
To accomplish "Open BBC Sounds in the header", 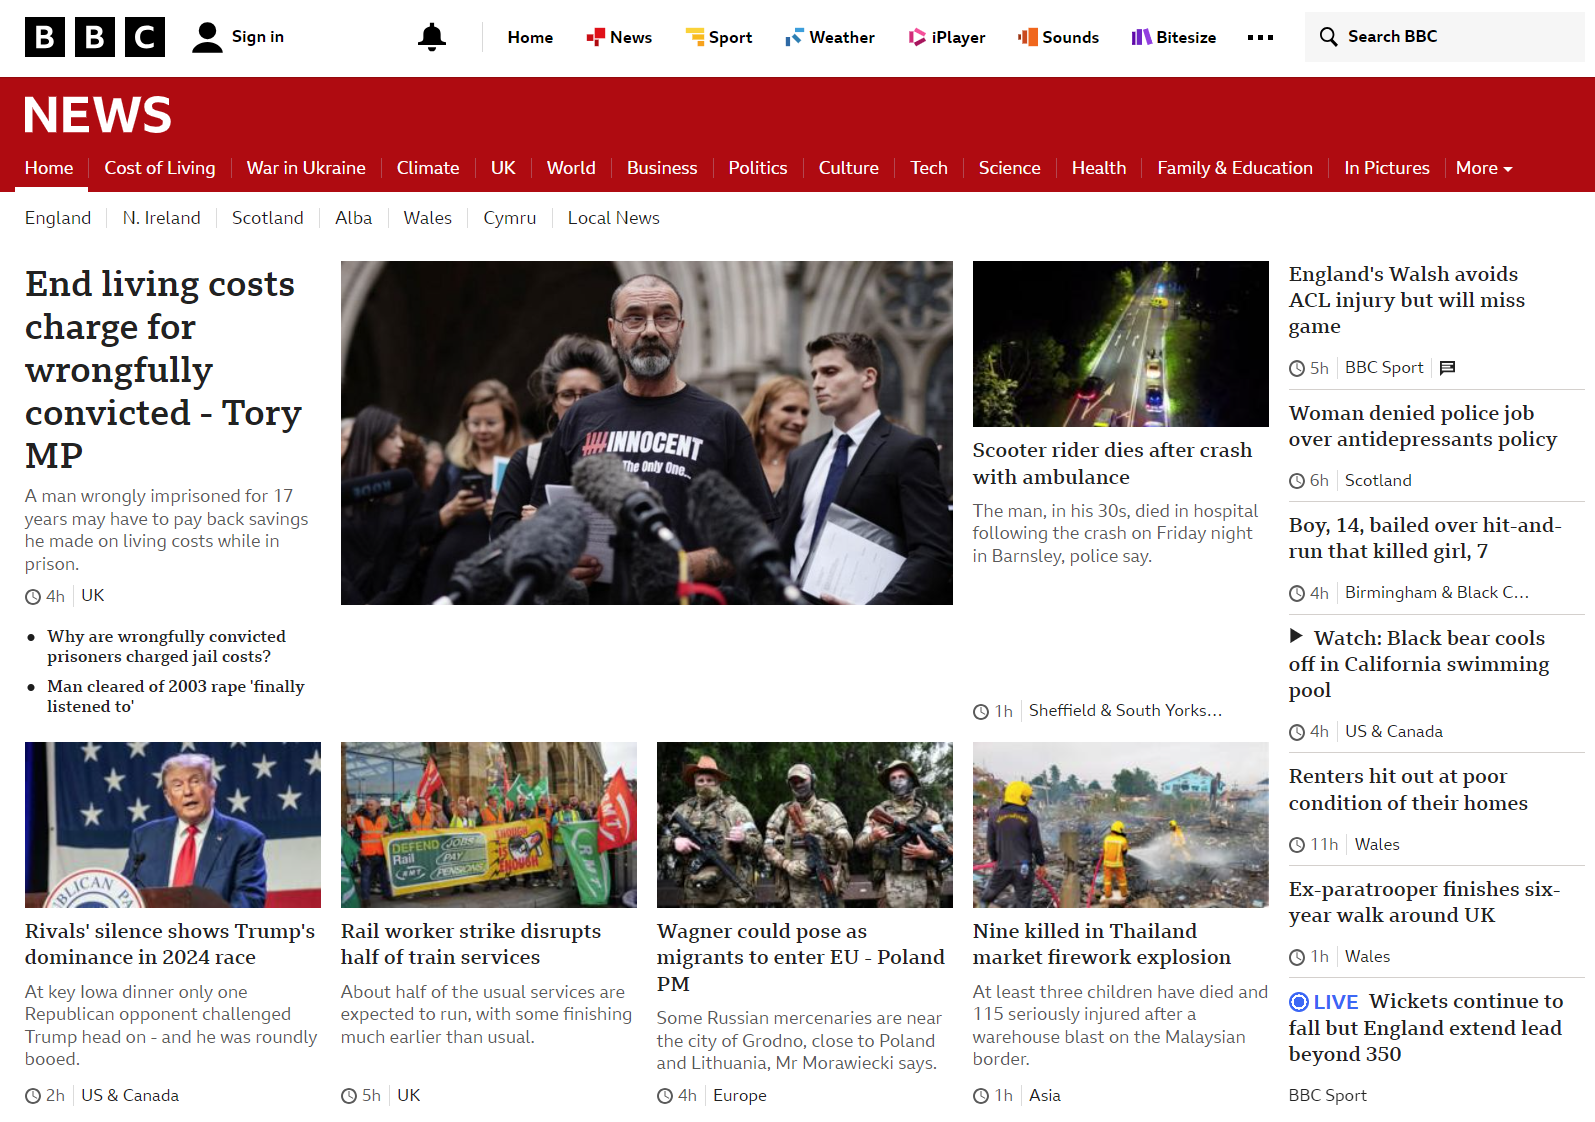I will pyautogui.click(x=1058, y=37).
